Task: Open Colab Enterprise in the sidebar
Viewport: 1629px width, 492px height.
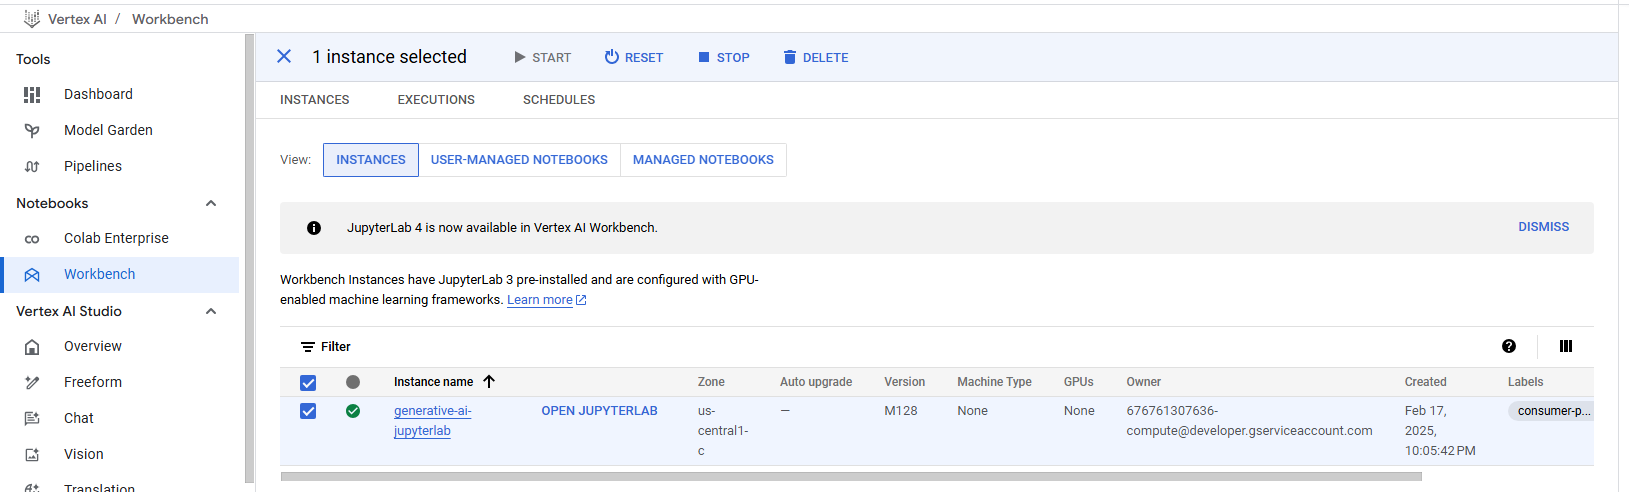Action: [116, 238]
